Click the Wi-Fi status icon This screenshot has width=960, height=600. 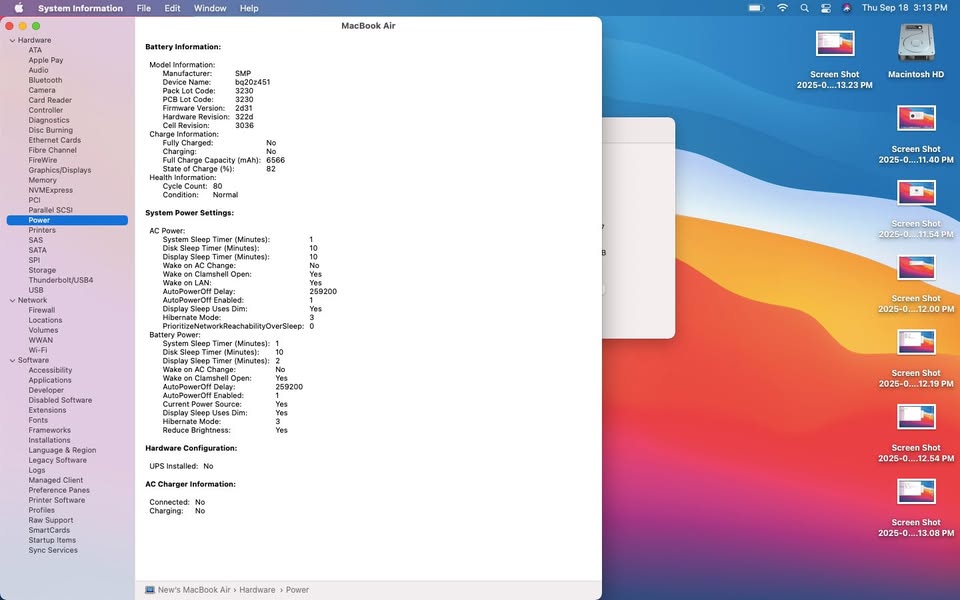pyautogui.click(x=782, y=8)
